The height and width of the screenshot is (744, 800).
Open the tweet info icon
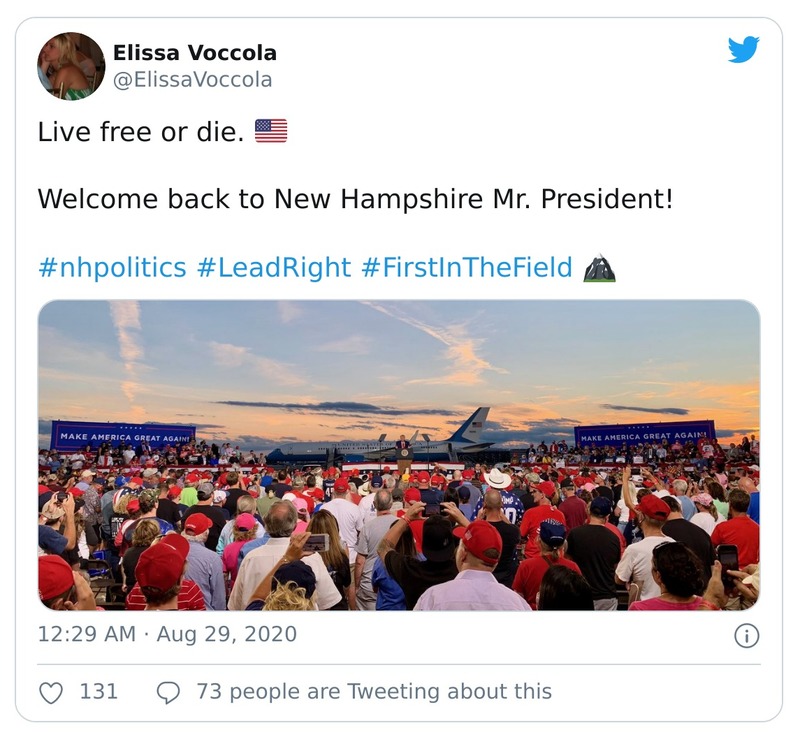[746, 635]
